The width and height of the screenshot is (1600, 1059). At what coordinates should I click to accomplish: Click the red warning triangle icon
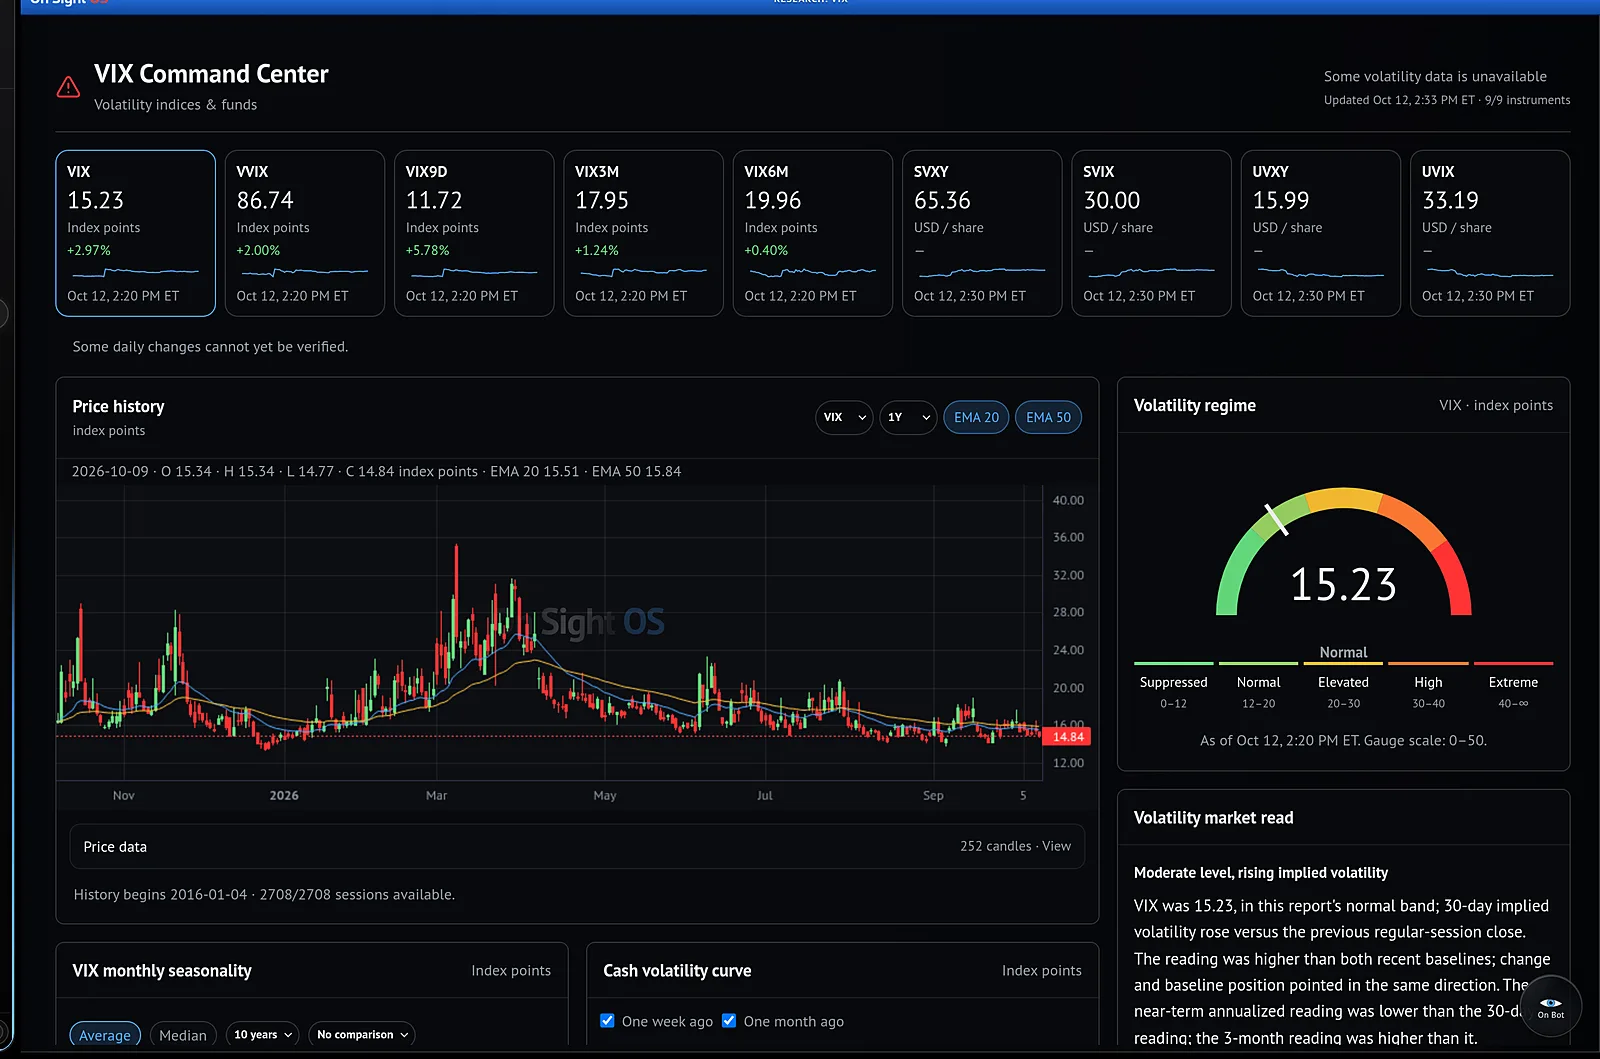(x=68, y=87)
